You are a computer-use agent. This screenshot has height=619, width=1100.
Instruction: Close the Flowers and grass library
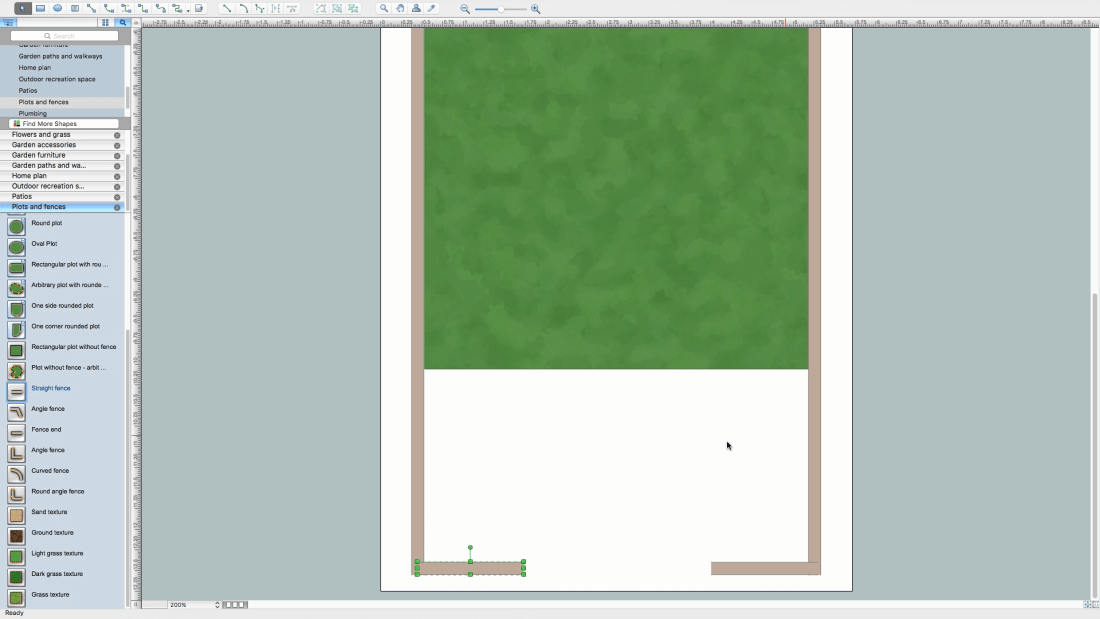(x=117, y=135)
